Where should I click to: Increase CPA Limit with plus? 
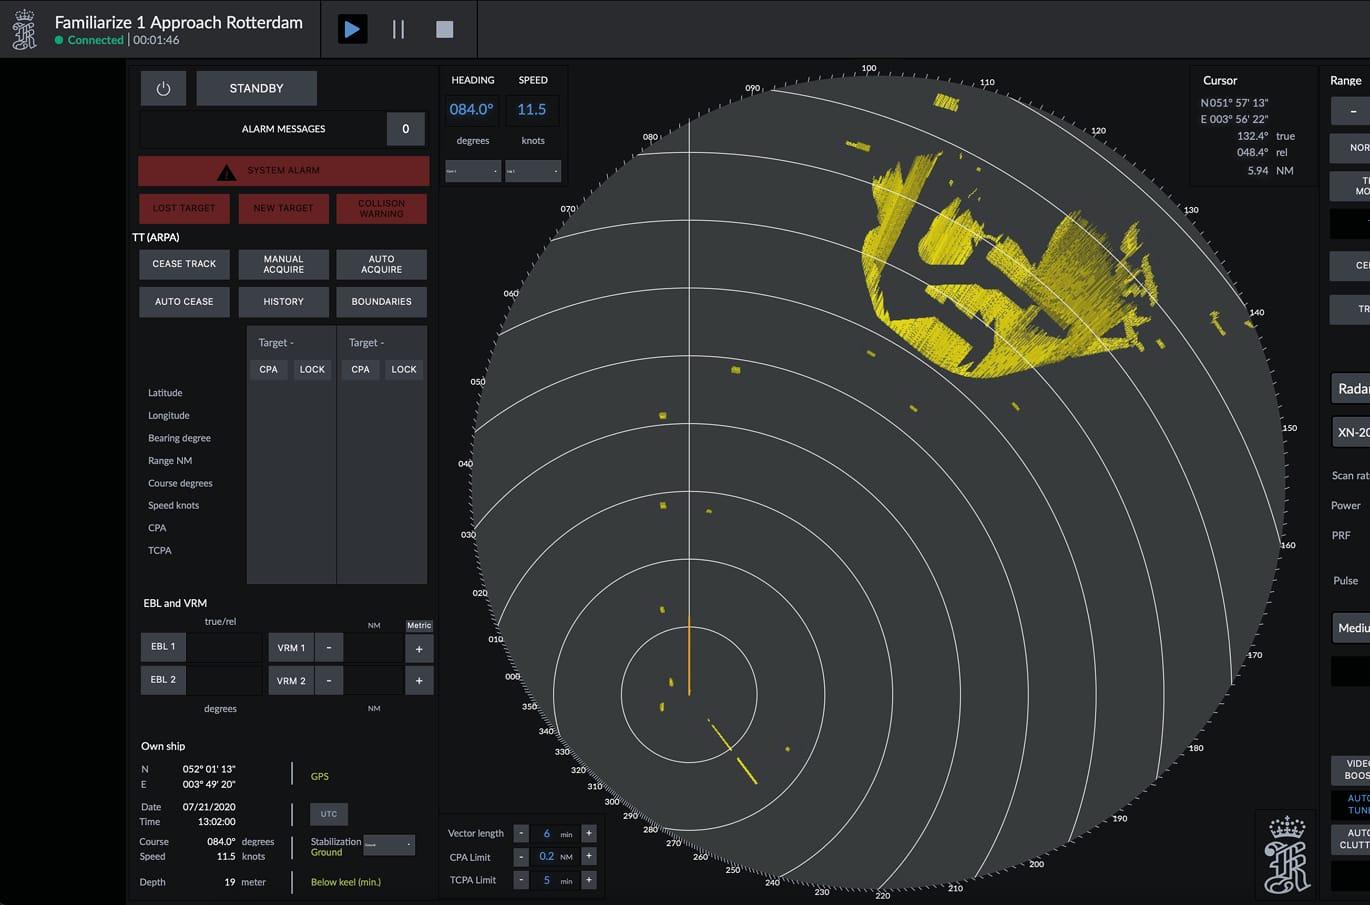(x=589, y=856)
